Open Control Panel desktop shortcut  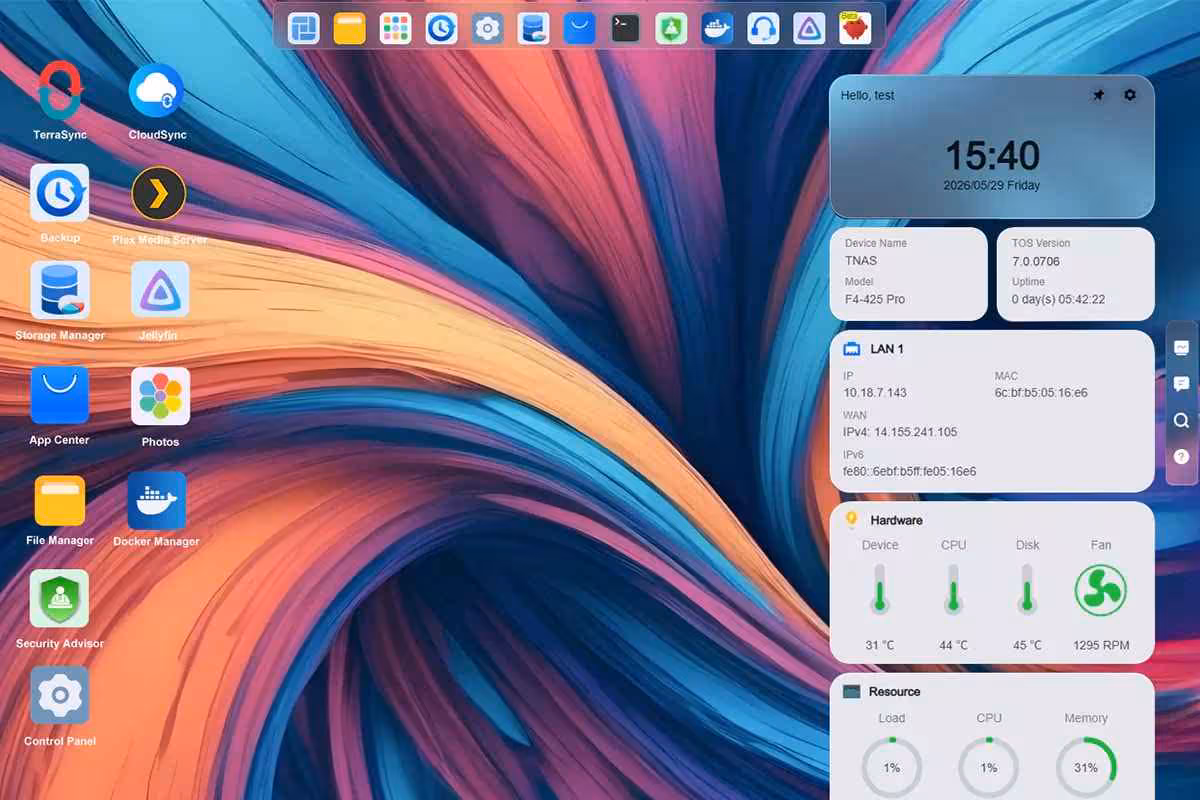click(x=60, y=696)
